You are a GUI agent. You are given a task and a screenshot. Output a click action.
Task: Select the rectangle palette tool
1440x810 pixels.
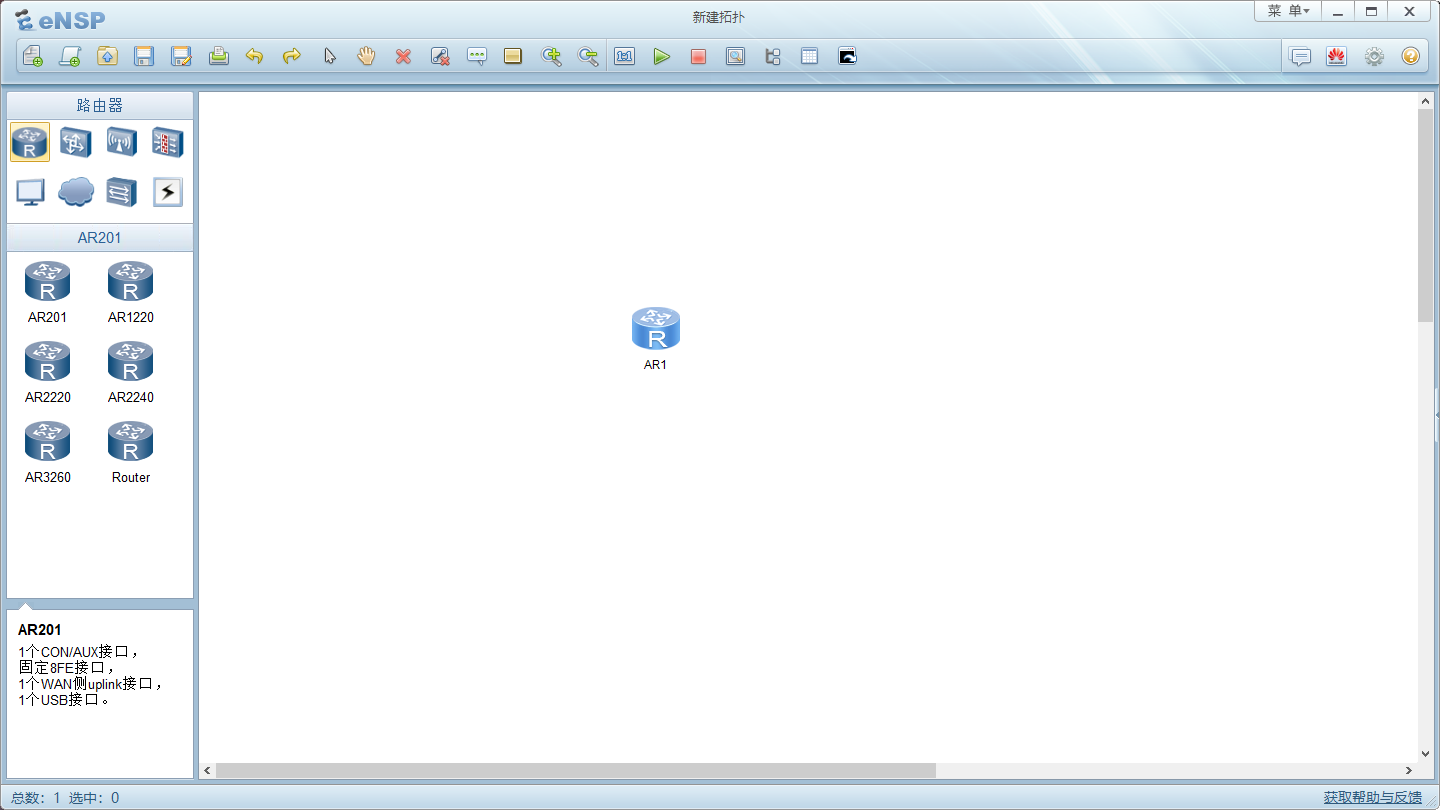coord(513,57)
